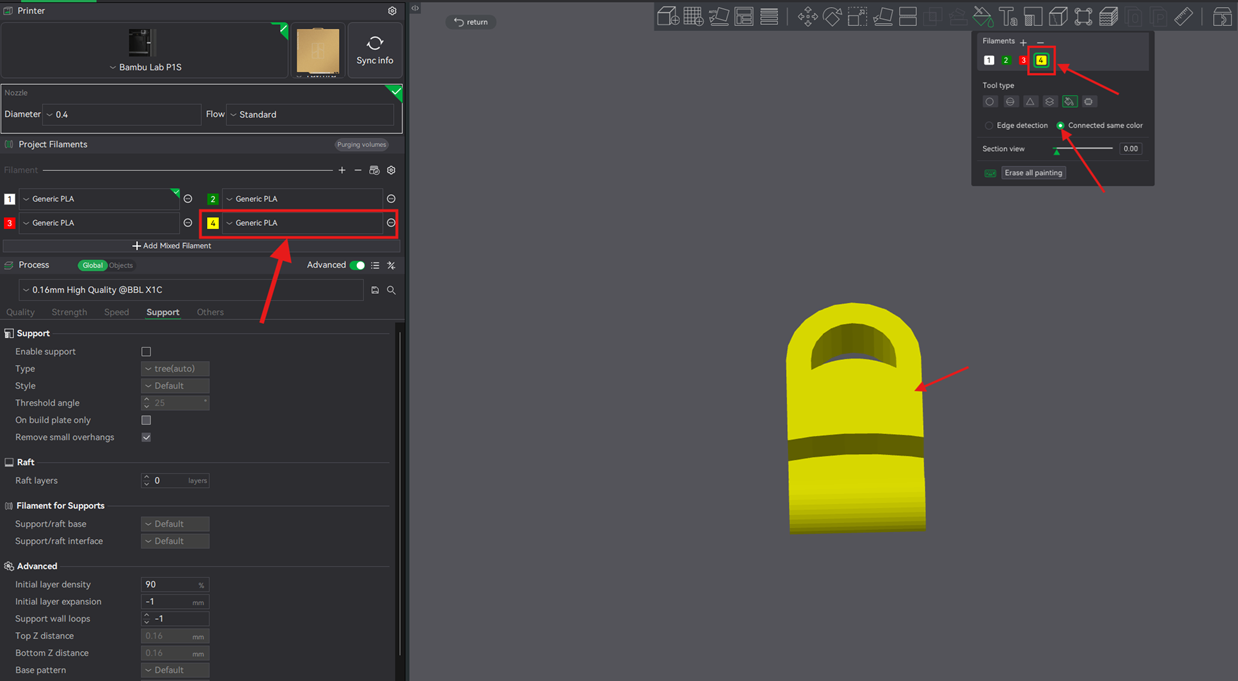Click Add Mixed Filament

172,246
